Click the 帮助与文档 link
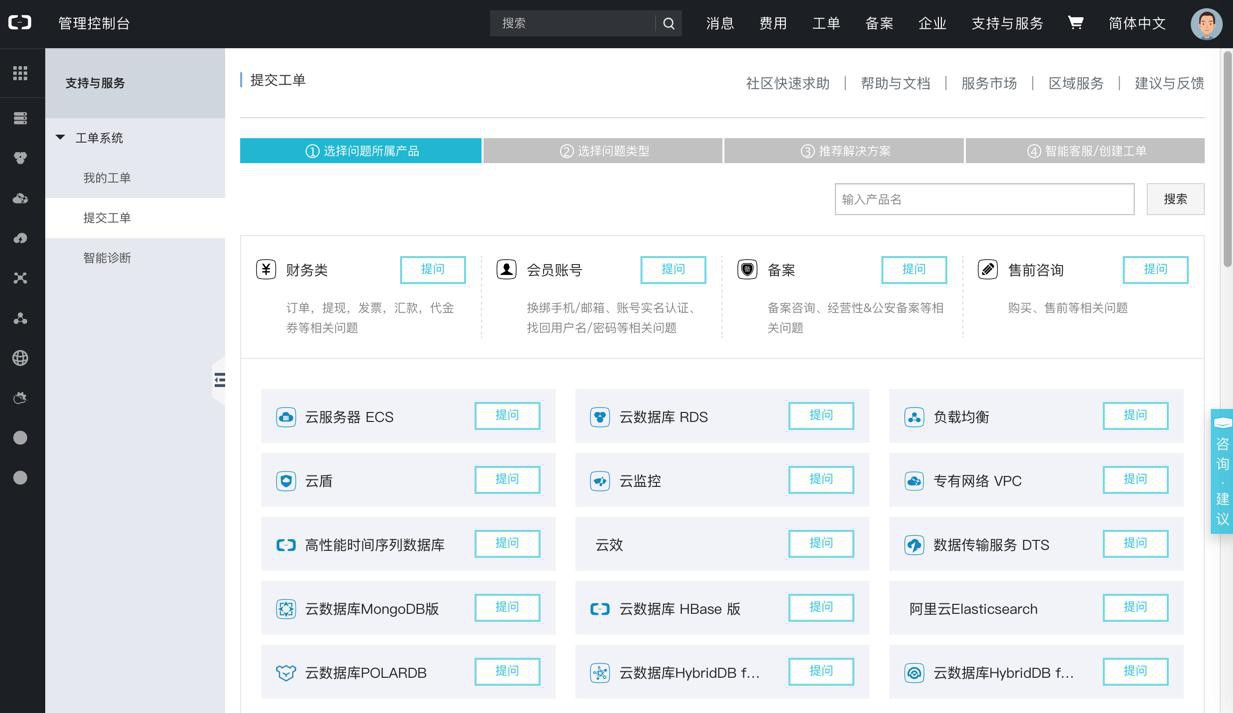Image resolution: width=1233 pixels, height=713 pixels. tap(895, 83)
